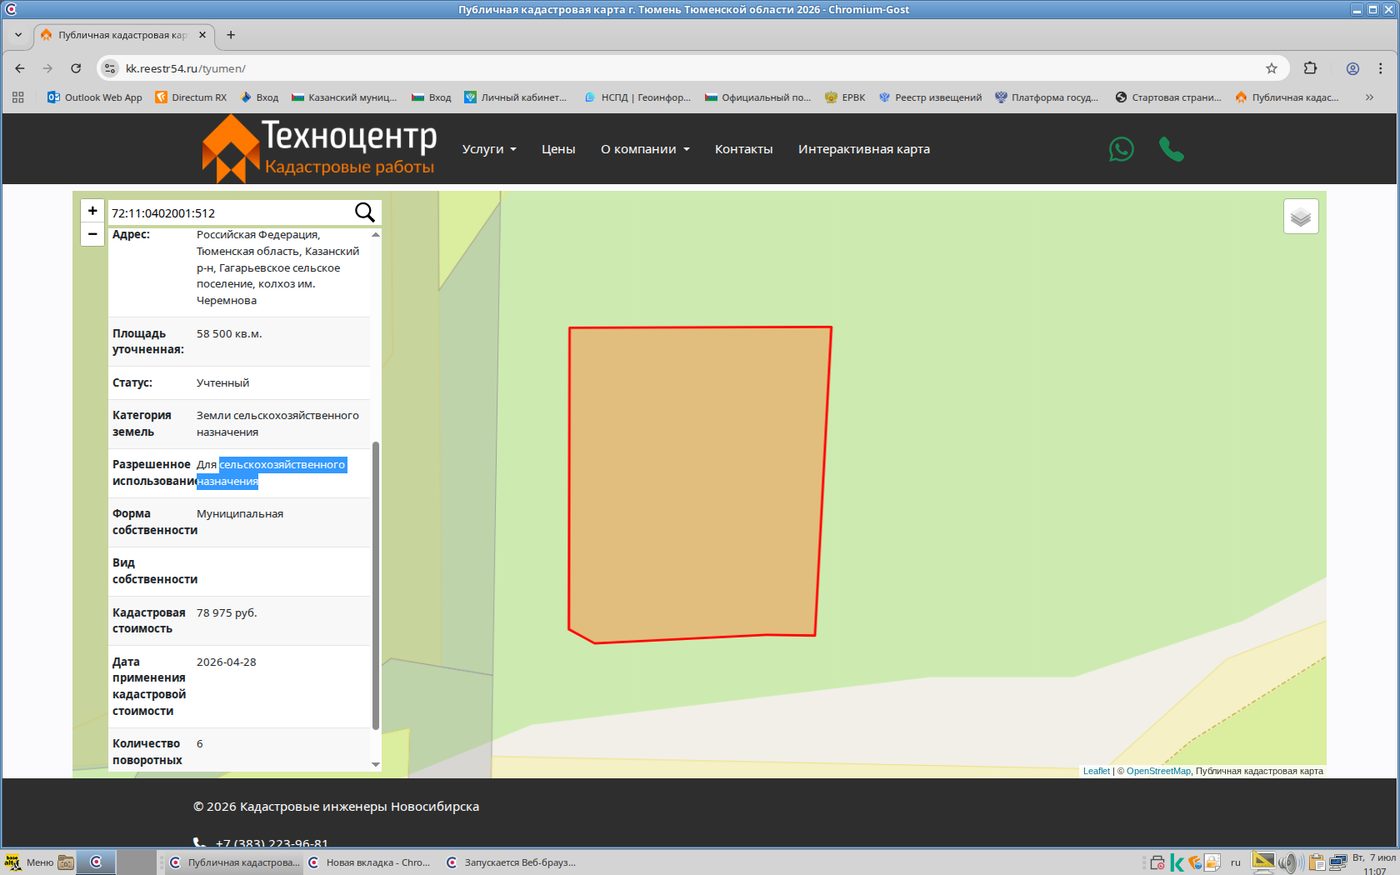The height and width of the screenshot is (875, 1400).
Task: Open the Стартовая страни... bookmark
Action: click(1168, 97)
